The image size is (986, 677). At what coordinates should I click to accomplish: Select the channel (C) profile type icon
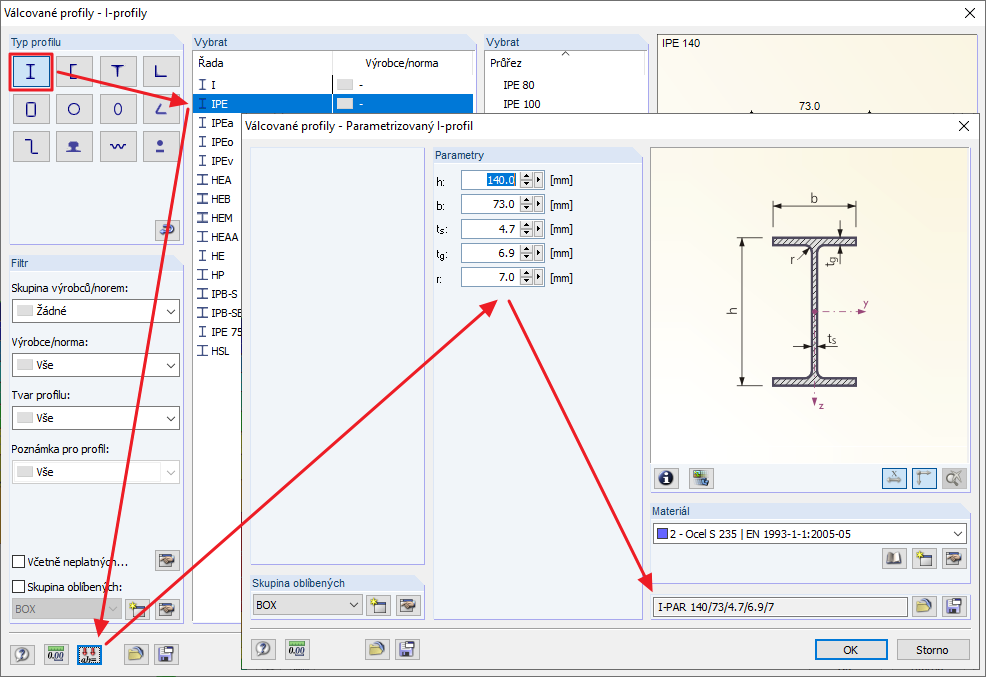(x=74, y=72)
